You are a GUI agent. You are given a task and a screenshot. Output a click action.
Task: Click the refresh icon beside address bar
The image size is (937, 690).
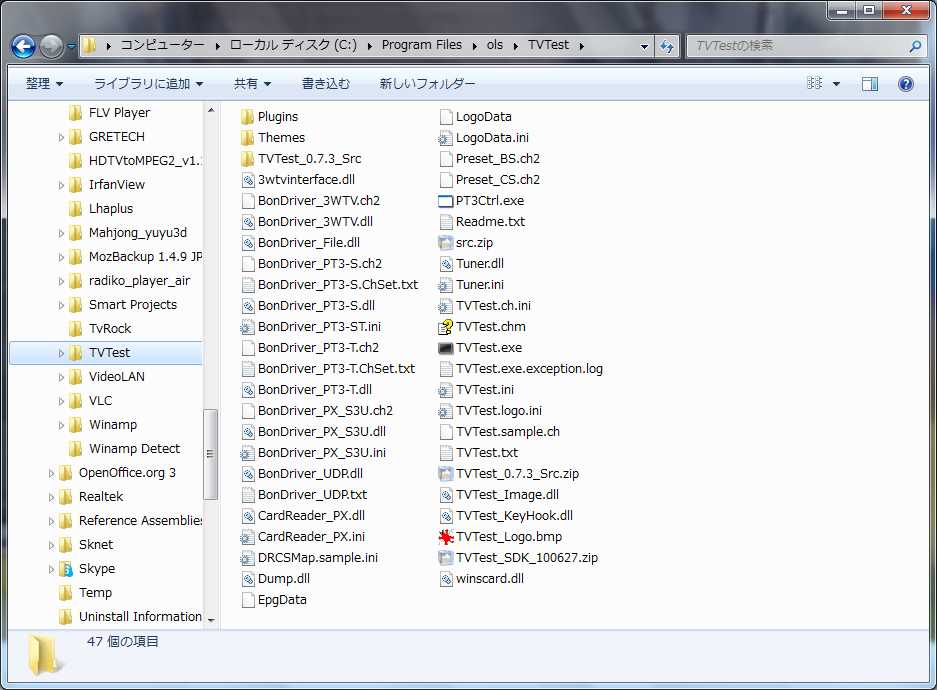(x=667, y=46)
